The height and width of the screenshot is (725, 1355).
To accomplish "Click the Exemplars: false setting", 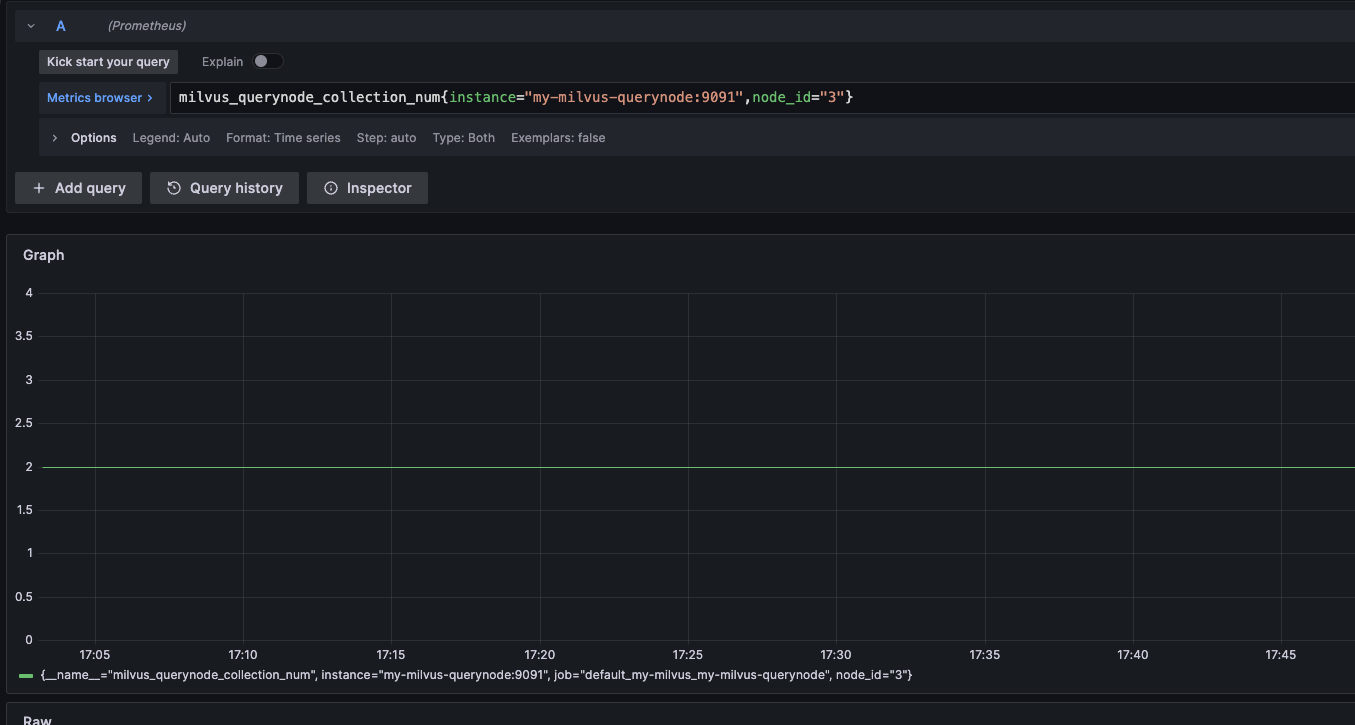I will coord(558,137).
